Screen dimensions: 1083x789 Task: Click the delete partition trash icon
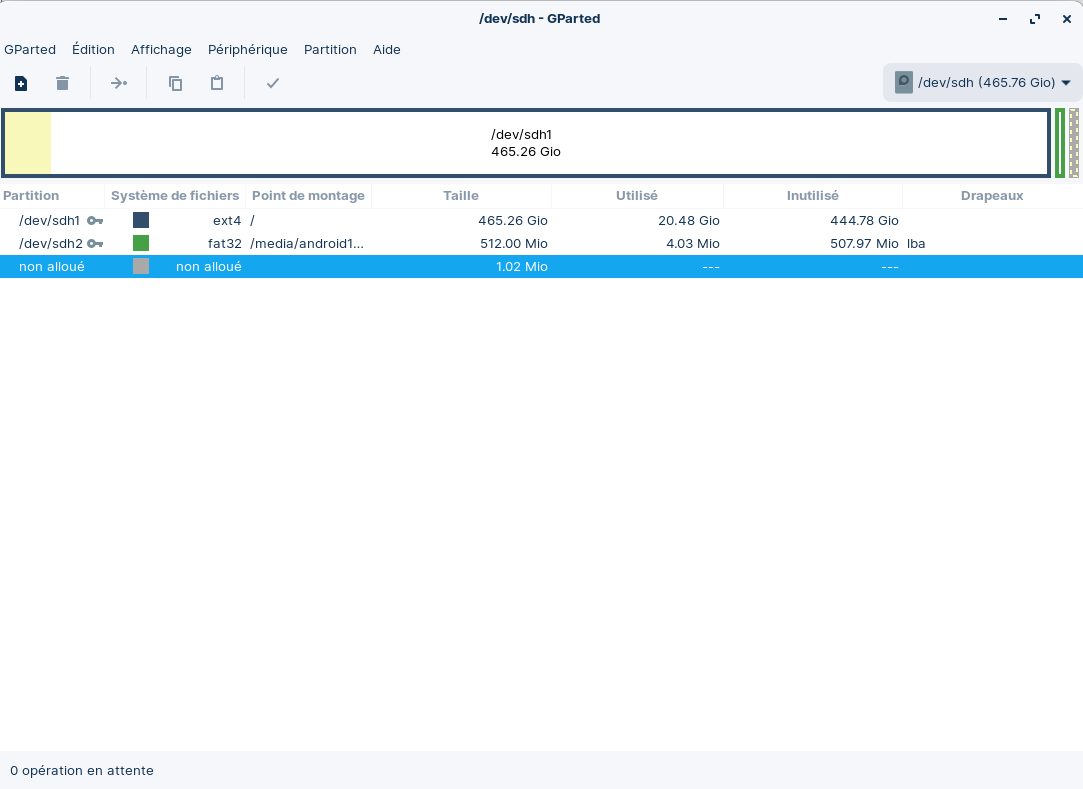[x=62, y=83]
